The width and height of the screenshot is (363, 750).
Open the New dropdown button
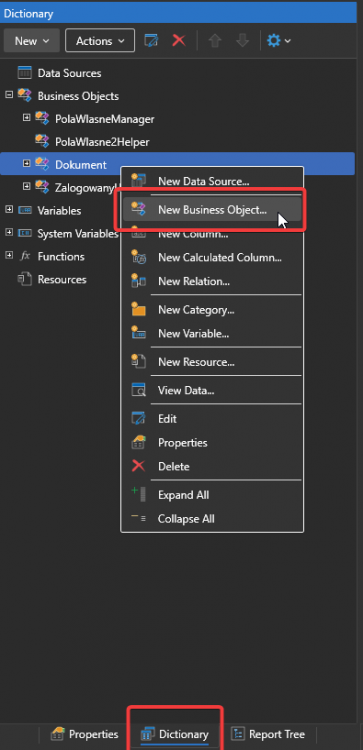32,41
